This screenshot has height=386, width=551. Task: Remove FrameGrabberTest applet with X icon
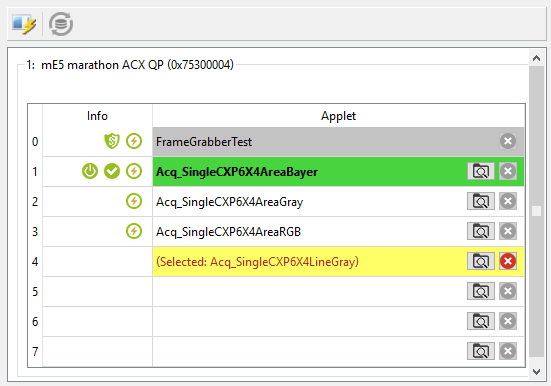[x=508, y=141]
